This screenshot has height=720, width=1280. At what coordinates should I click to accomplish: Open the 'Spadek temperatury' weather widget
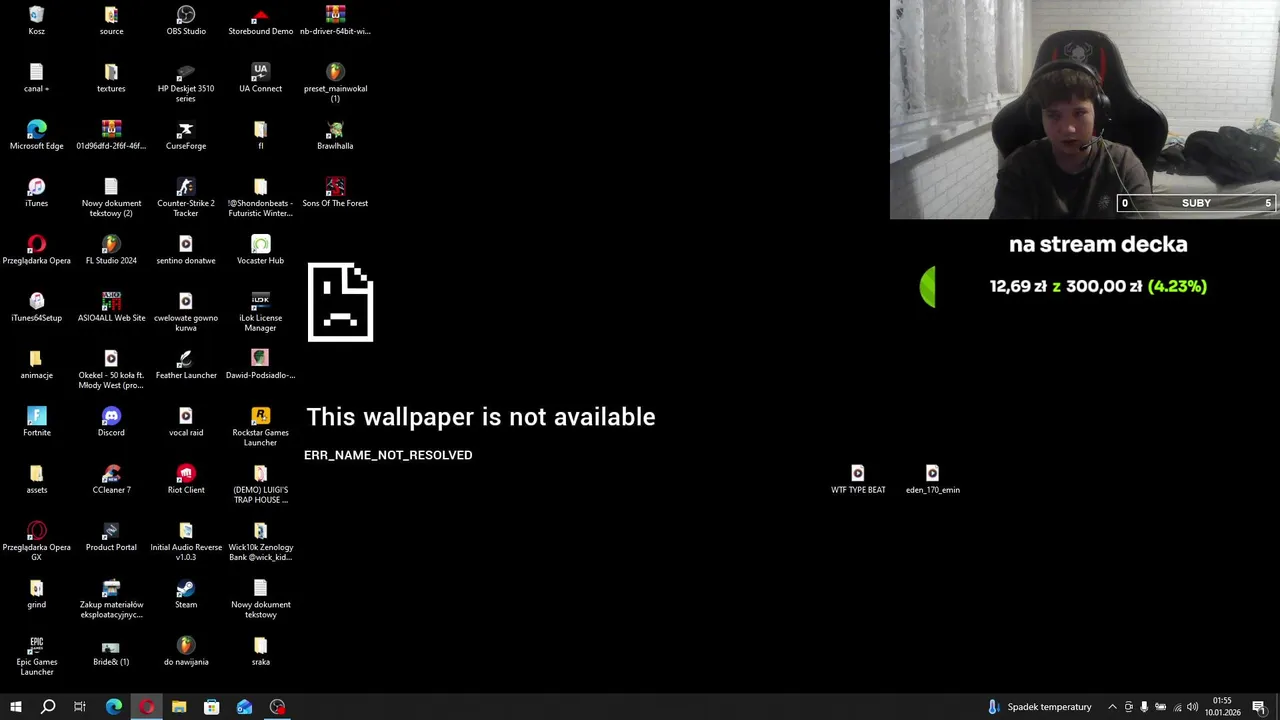tap(1040, 707)
